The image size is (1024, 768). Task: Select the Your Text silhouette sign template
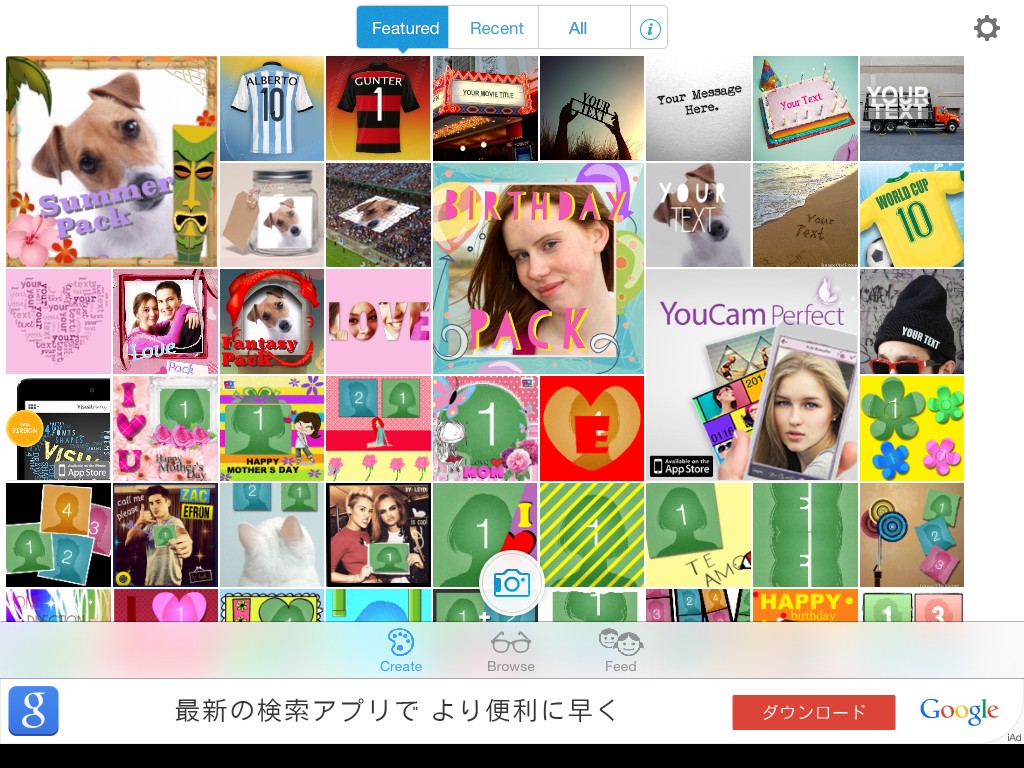tap(592, 108)
